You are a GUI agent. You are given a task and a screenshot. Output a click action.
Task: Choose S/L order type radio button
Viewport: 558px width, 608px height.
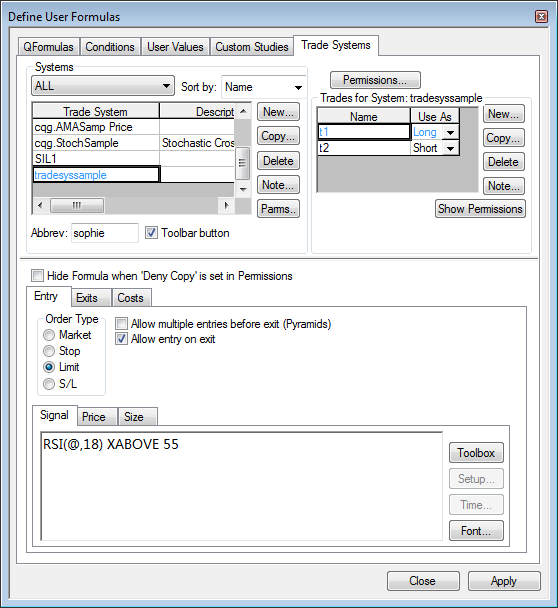tap(49, 384)
